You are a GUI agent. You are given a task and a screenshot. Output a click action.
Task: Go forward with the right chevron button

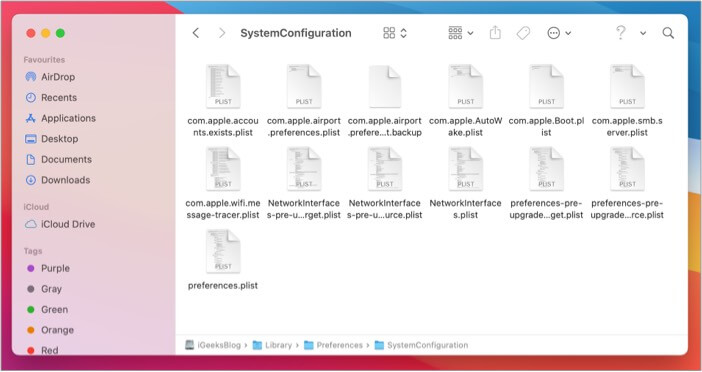pyautogui.click(x=222, y=33)
